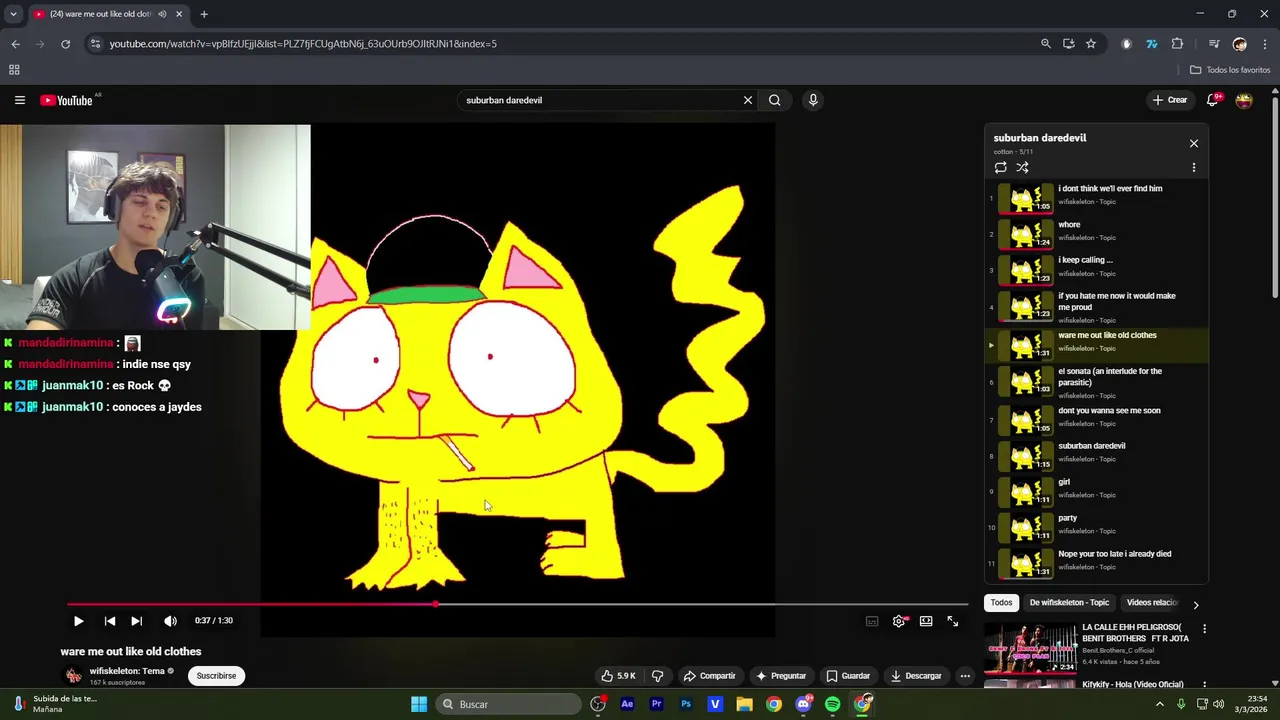Click the address bar URL
The height and width of the screenshot is (720, 1280).
[x=302, y=44]
